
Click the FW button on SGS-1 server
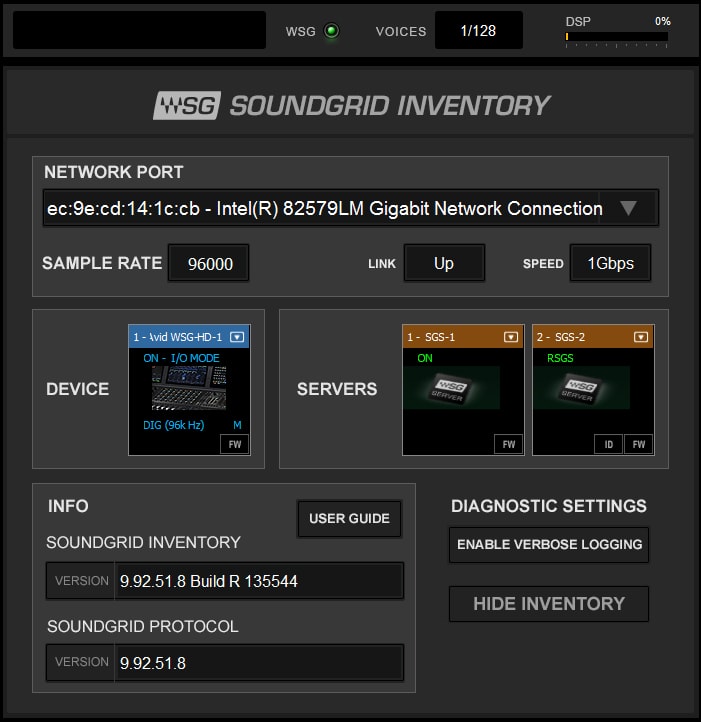[509, 443]
